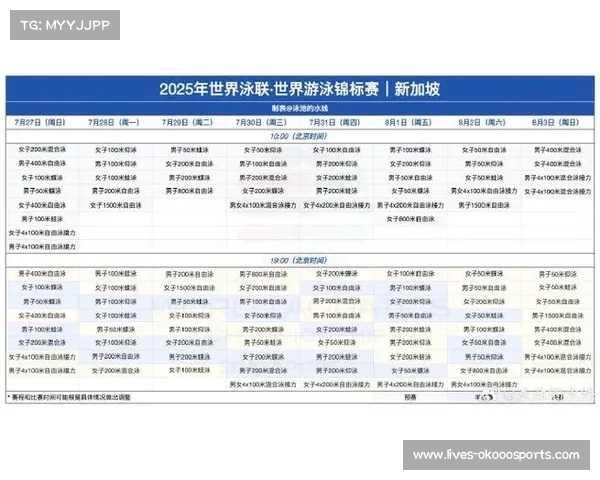Click '女子4x100米混合泳接力' in 8月3日 10:00 session
This screenshot has width=600, height=480.
[558, 191]
